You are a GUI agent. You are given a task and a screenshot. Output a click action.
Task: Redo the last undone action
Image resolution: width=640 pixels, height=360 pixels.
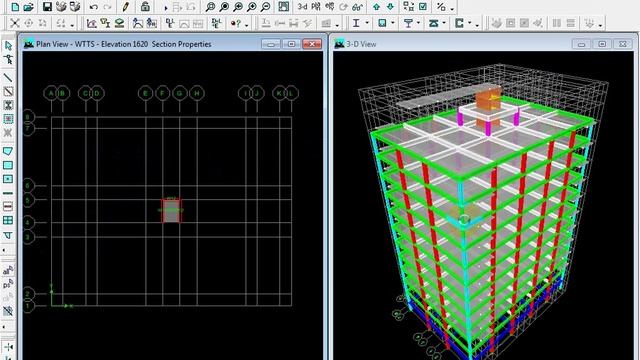[x=107, y=7]
